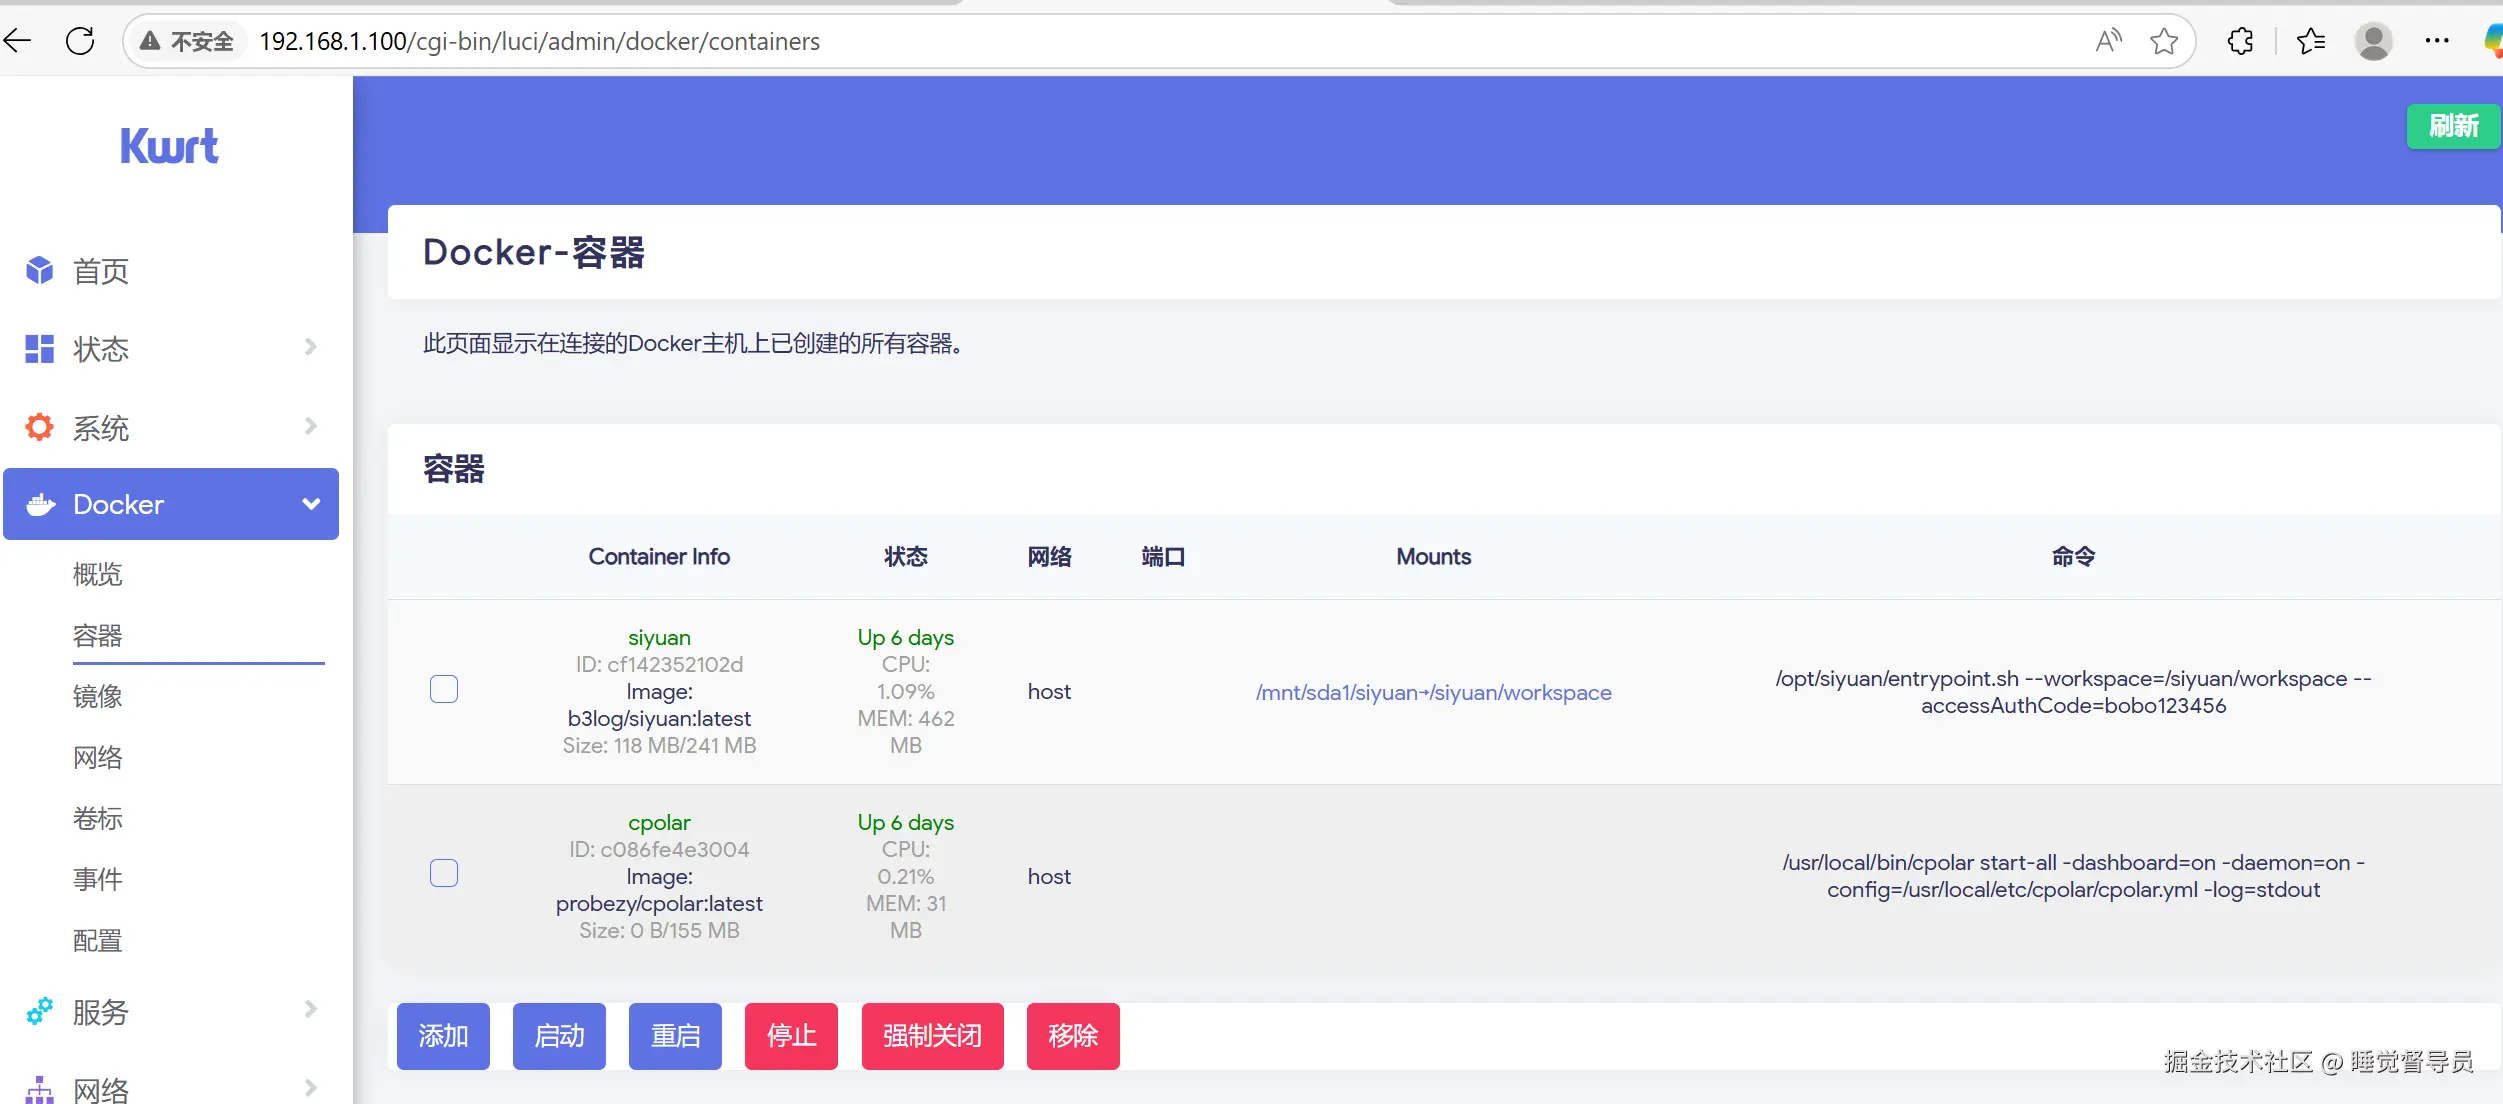This screenshot has width=2503, height=1104.
Task: Select the 状态 grid icon
Action: click(x=38, y=348)
